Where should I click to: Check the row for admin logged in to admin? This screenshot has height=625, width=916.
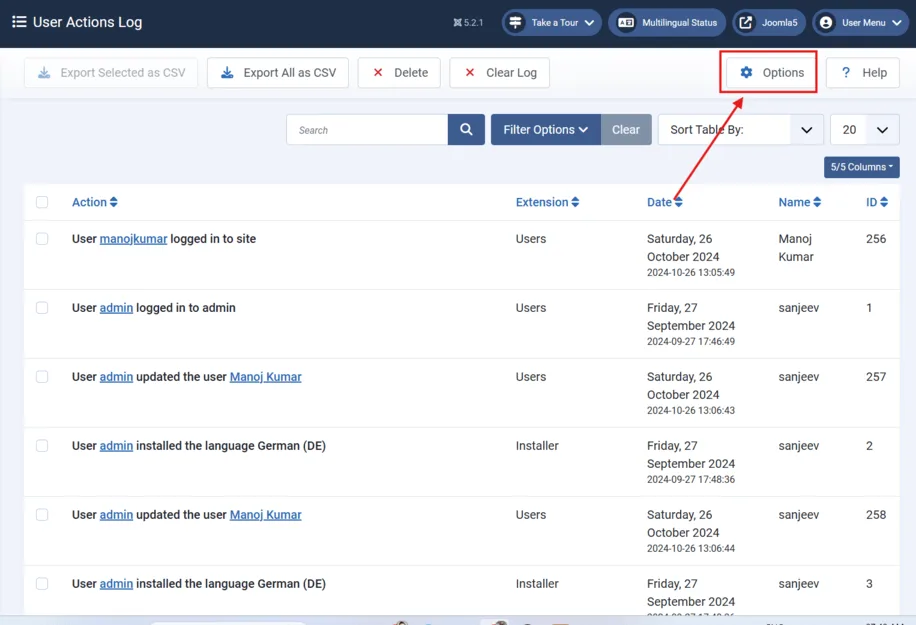(x=42, y=308)
